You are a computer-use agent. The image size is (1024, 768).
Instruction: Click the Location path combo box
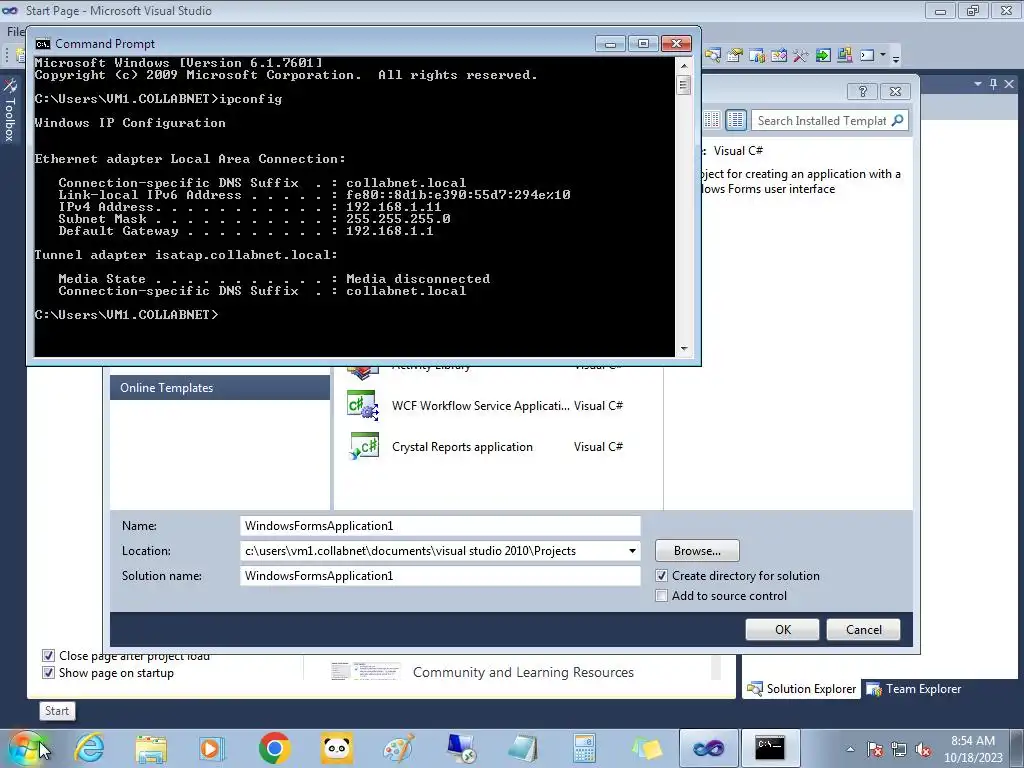pyautogui.click(x=440, y=551)
